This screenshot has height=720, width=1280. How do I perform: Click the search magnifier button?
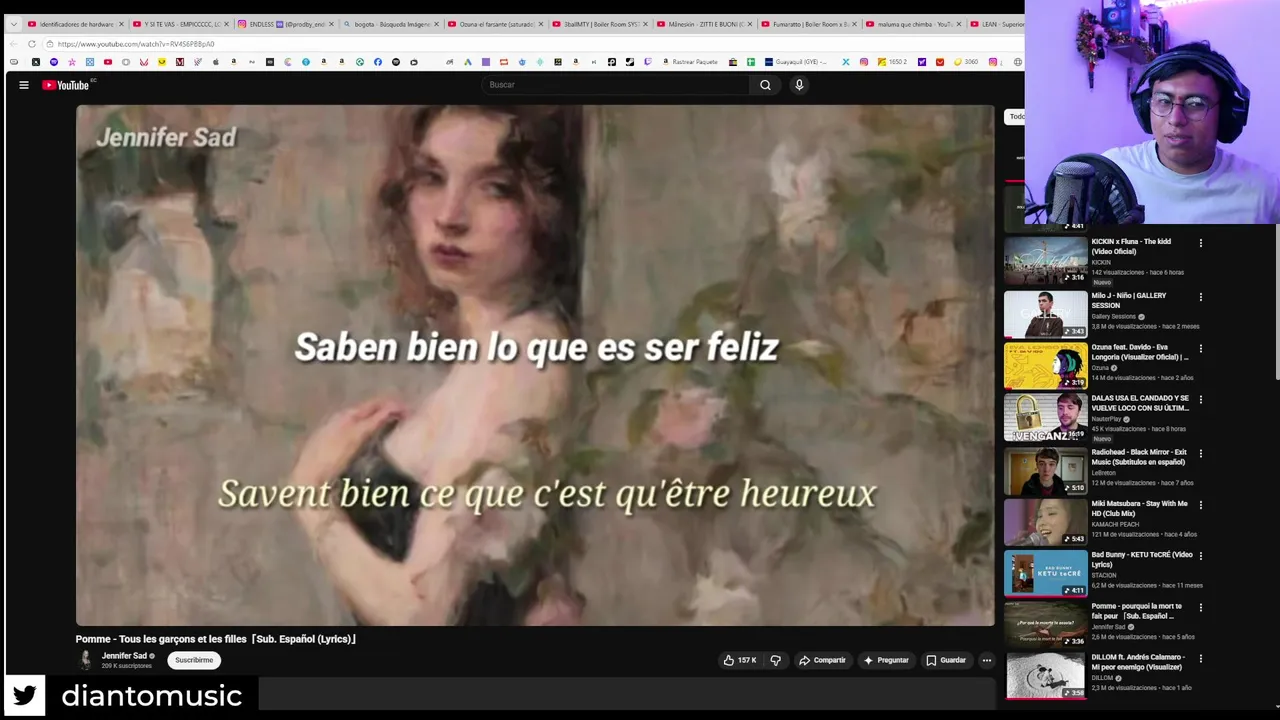tap(765, 85)
